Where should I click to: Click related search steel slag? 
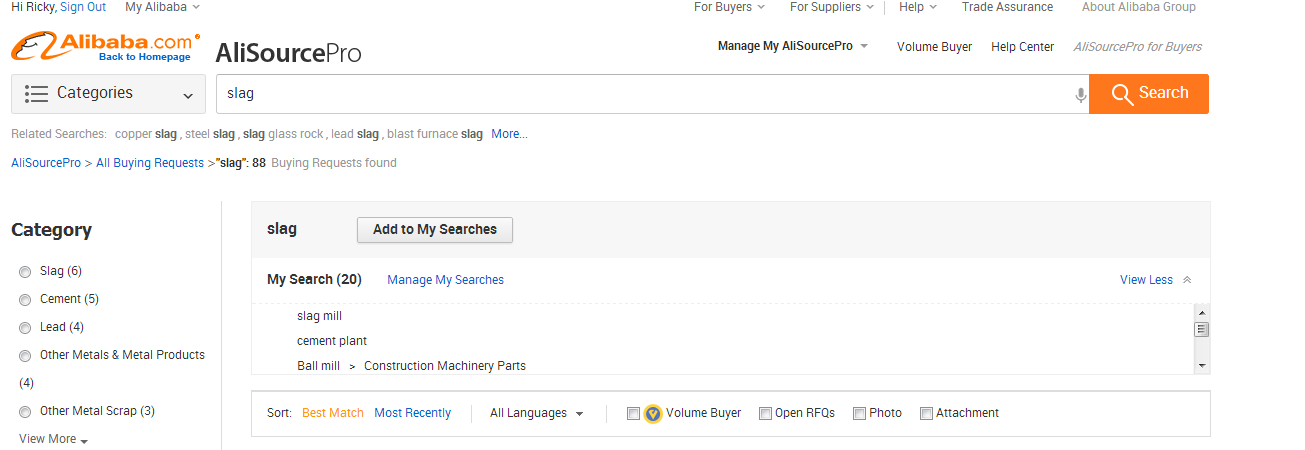(210, 134)
